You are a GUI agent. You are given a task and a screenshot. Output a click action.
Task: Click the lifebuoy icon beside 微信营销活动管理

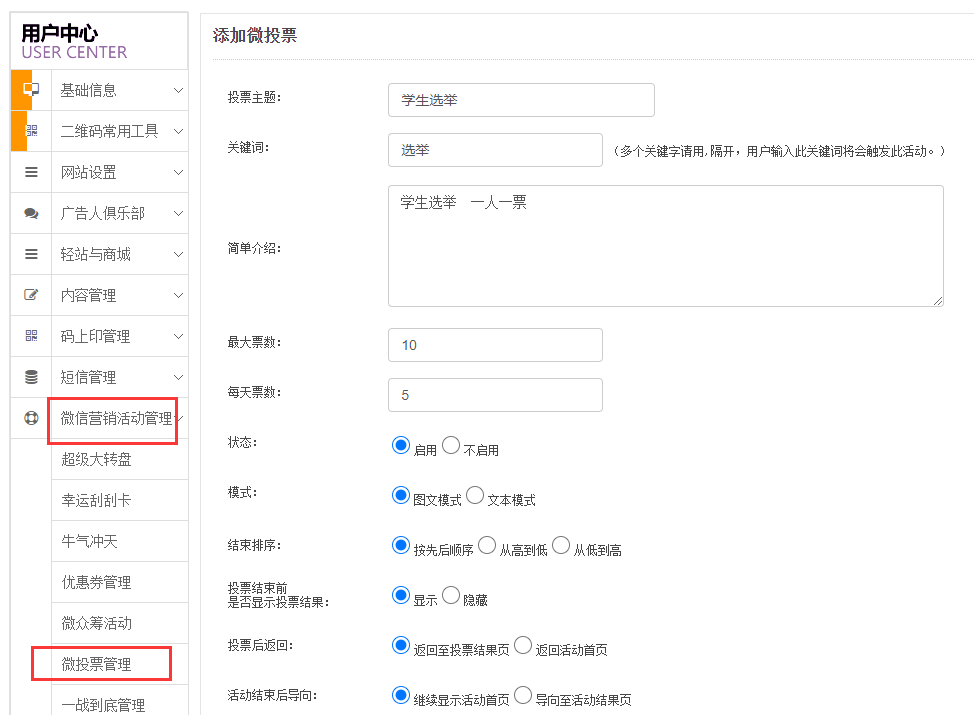[31, 418]
